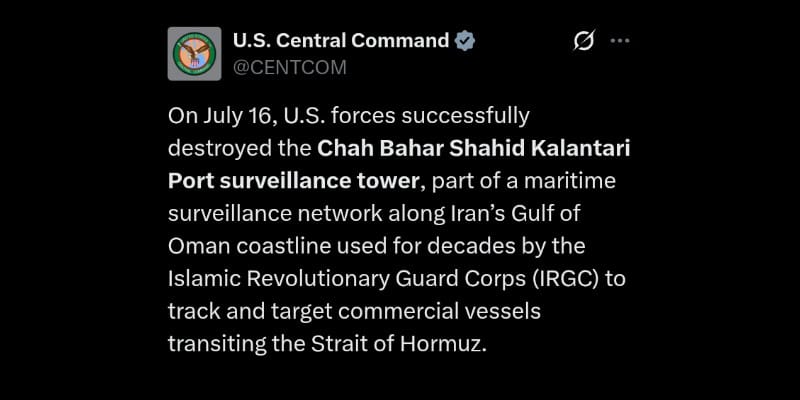Click the words "Strait of Hormuz"
The height and width of the screenshot is (400, 800).
point(396,344)
